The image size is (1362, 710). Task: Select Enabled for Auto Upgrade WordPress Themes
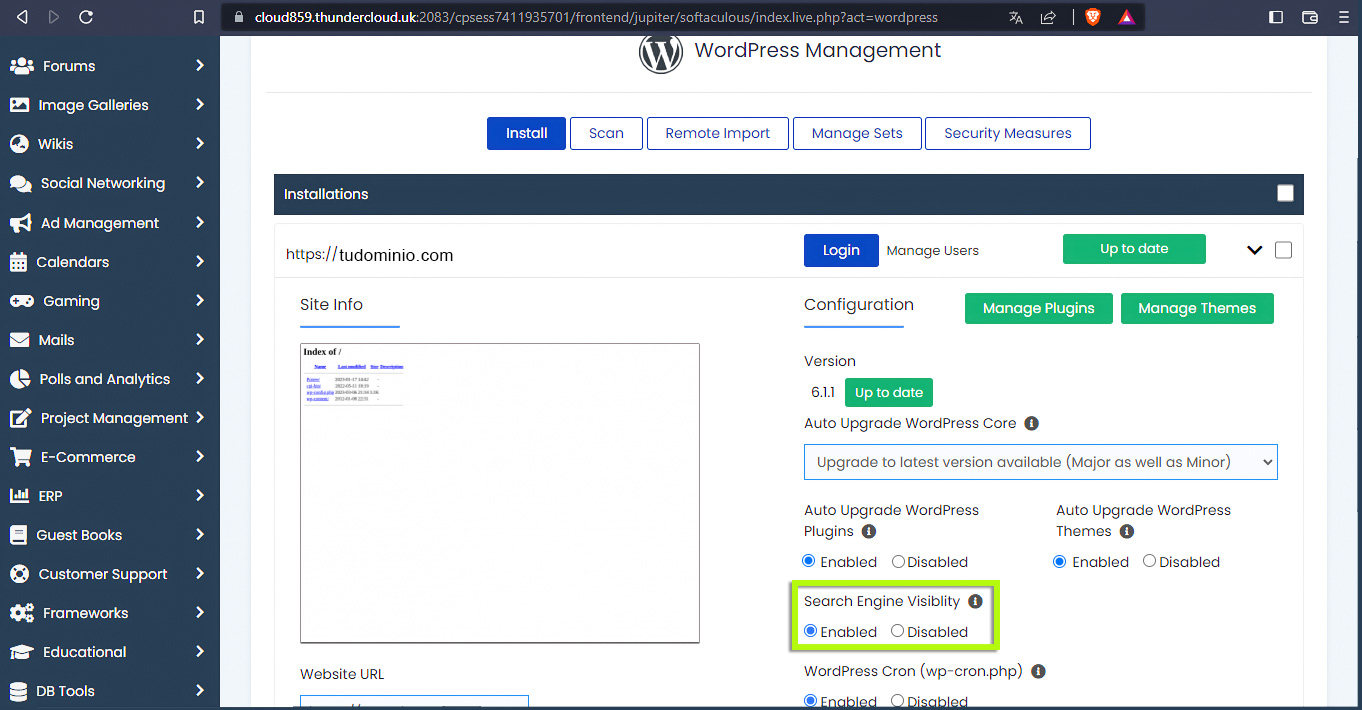tap(1060, 561)
